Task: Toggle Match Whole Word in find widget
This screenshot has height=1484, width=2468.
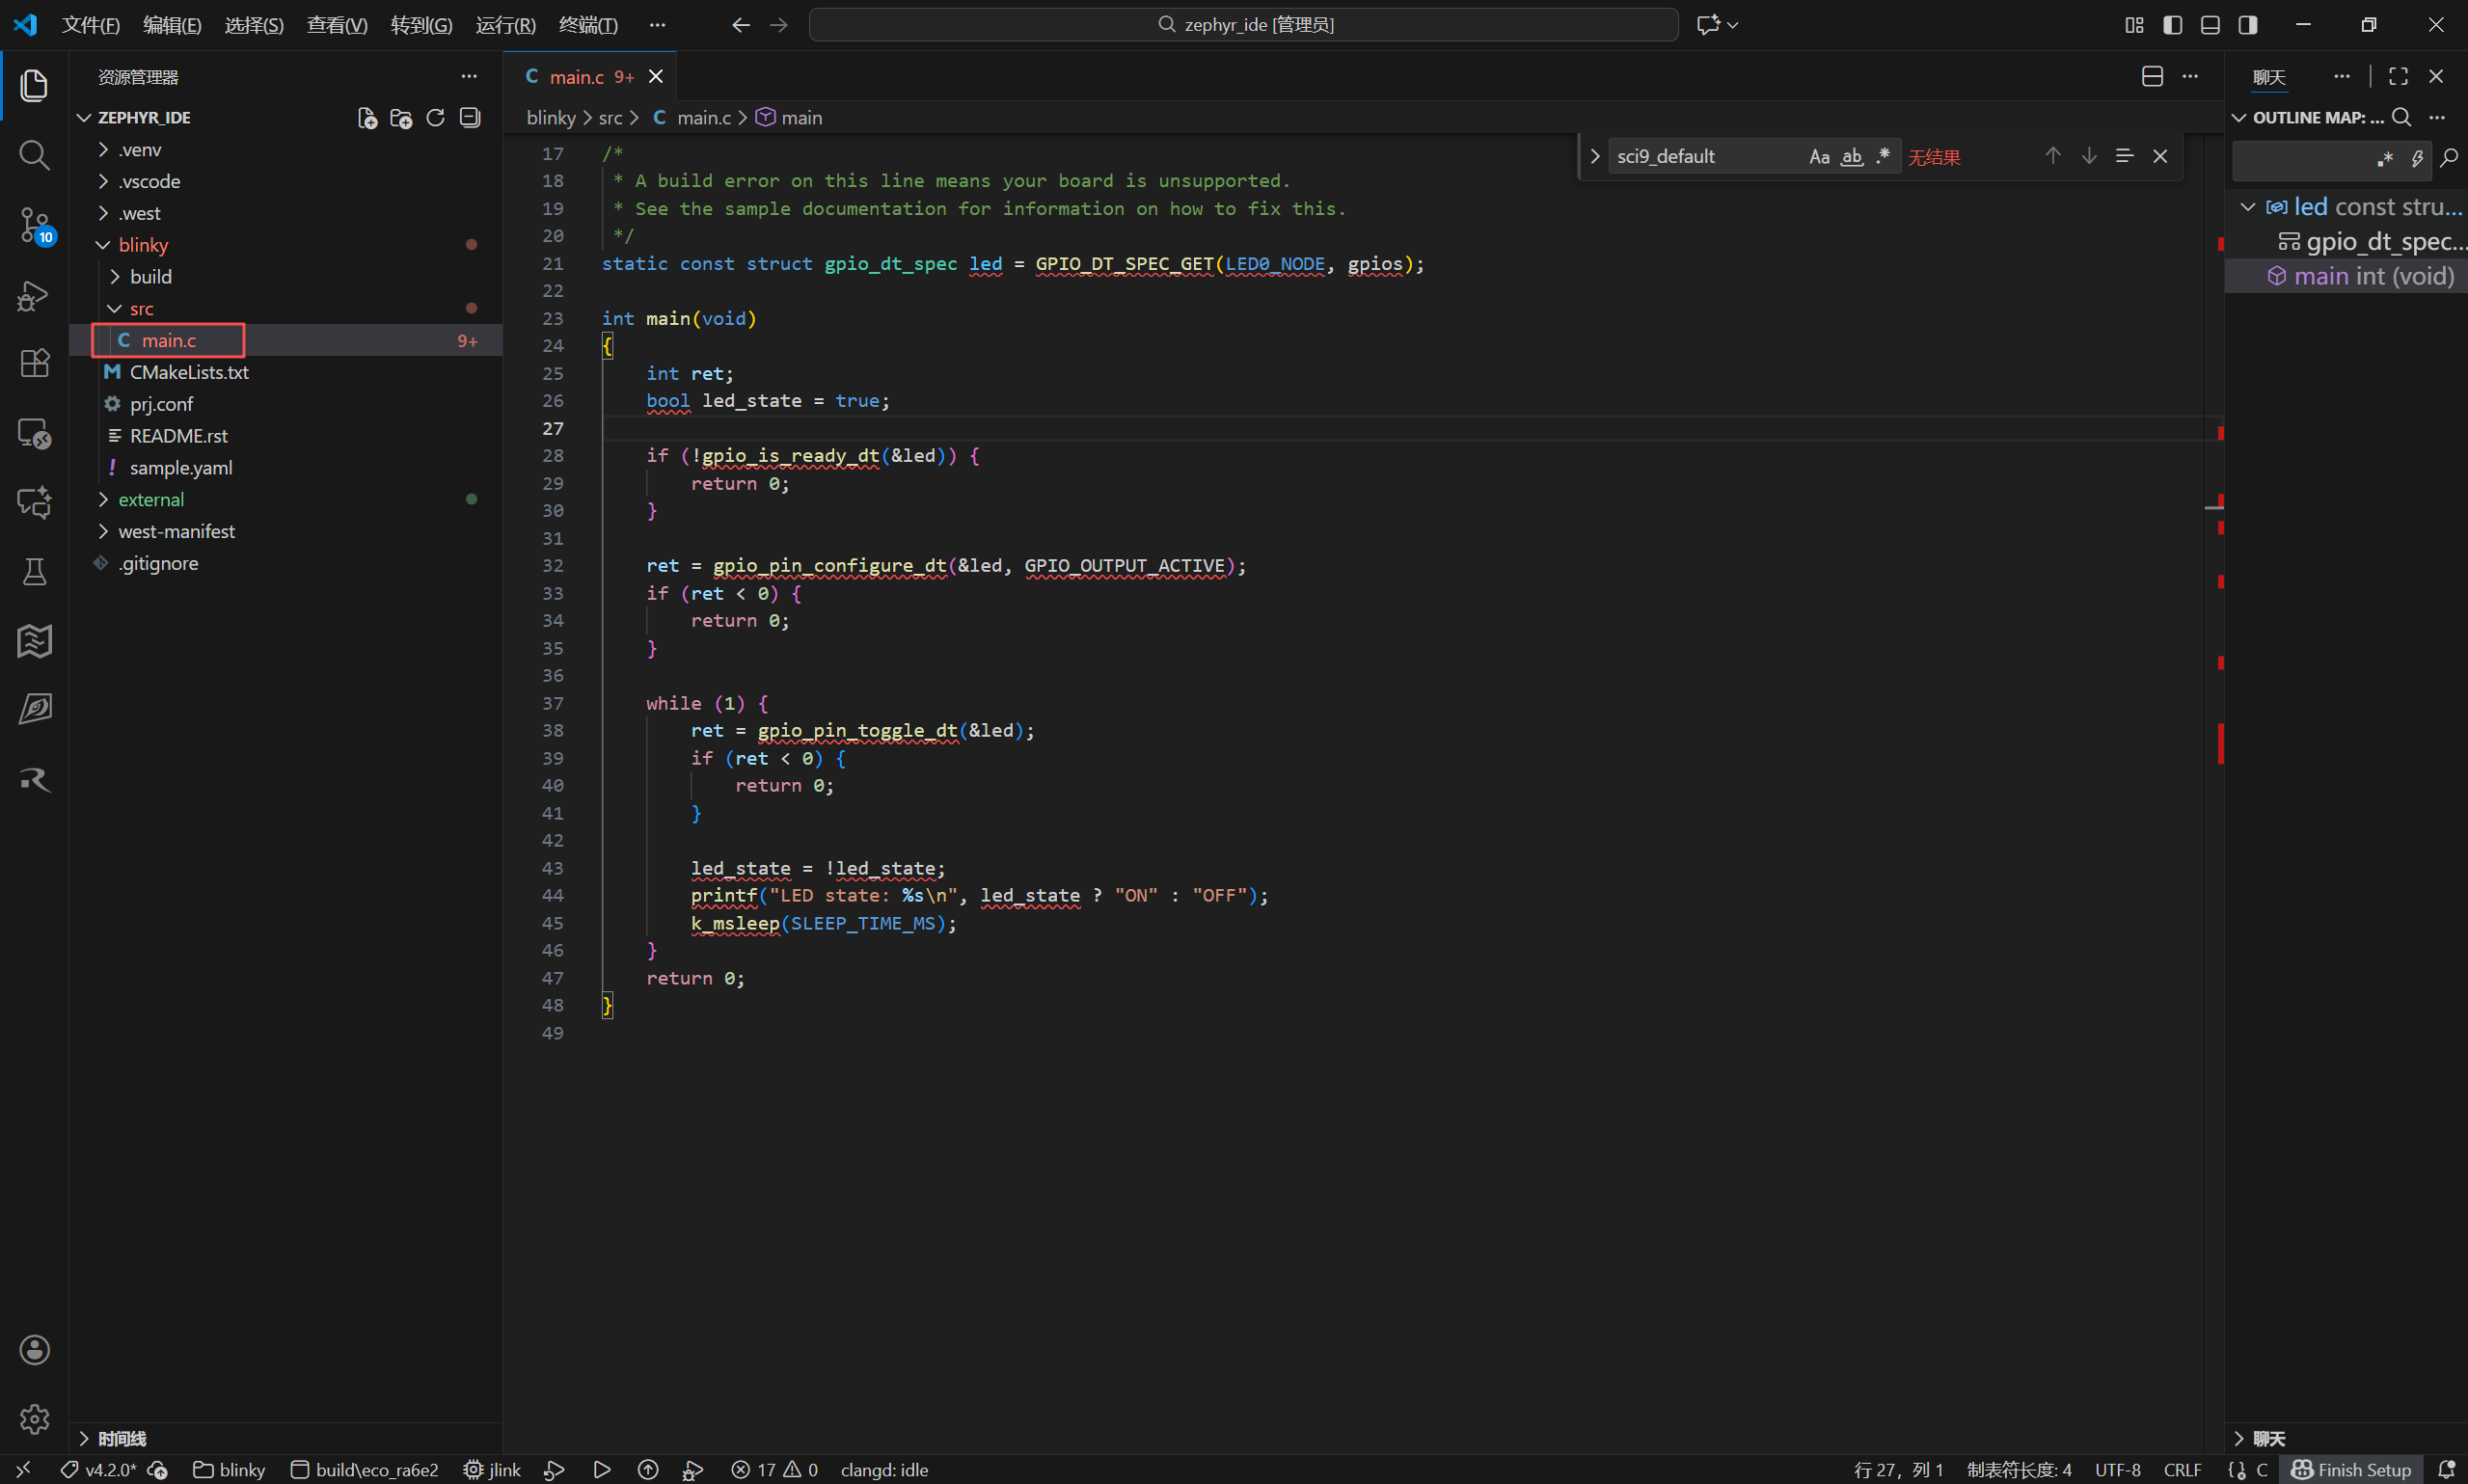Action: 1852,157
